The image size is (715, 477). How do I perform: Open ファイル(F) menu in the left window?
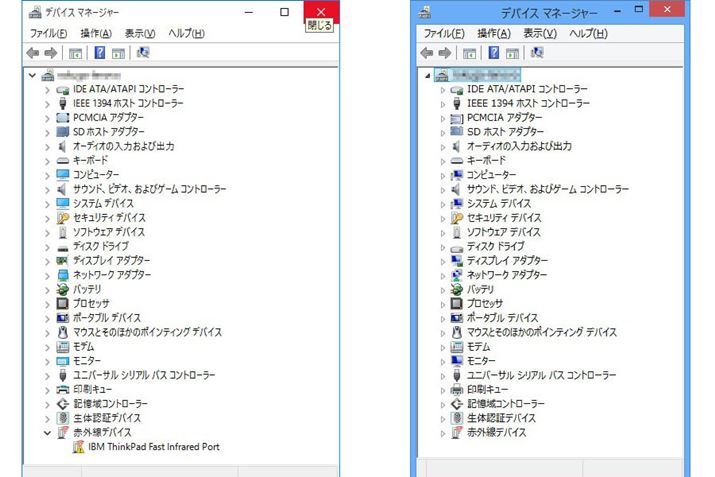[50, 33]
